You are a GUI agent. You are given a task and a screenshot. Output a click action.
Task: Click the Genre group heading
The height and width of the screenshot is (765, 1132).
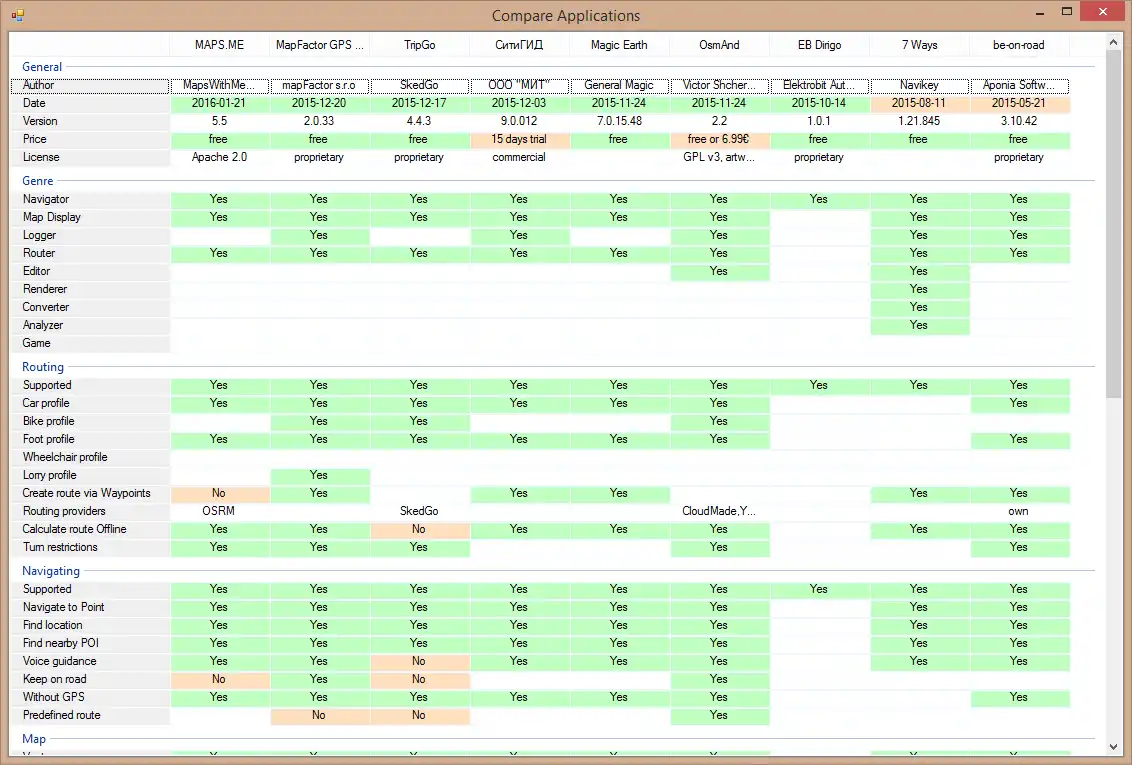tap(38, 180)
